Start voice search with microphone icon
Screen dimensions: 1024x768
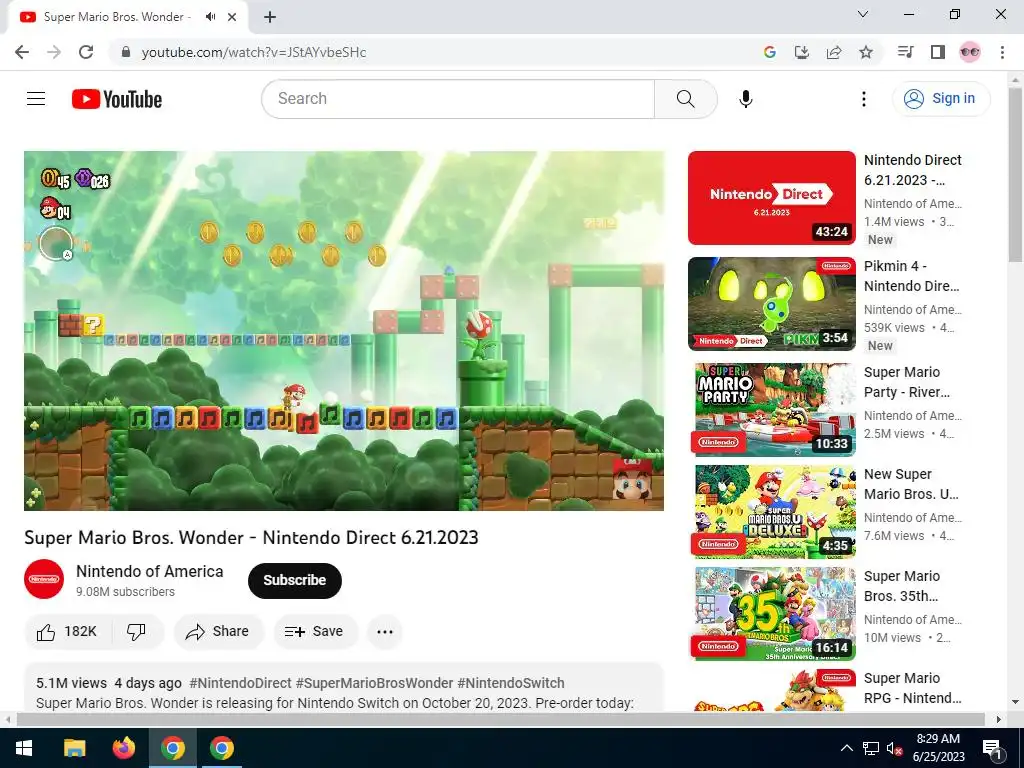[746, 99]
